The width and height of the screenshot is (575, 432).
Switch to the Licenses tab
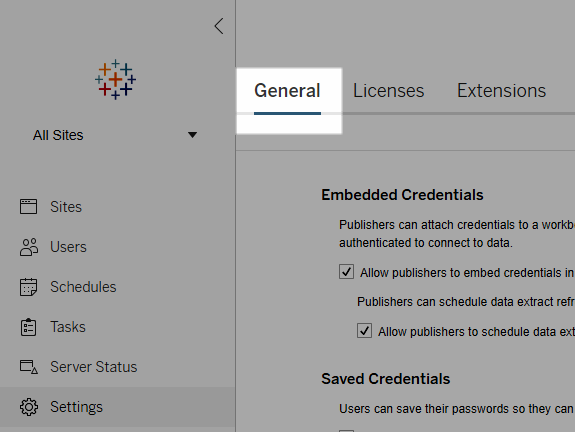tap(388, 91)
